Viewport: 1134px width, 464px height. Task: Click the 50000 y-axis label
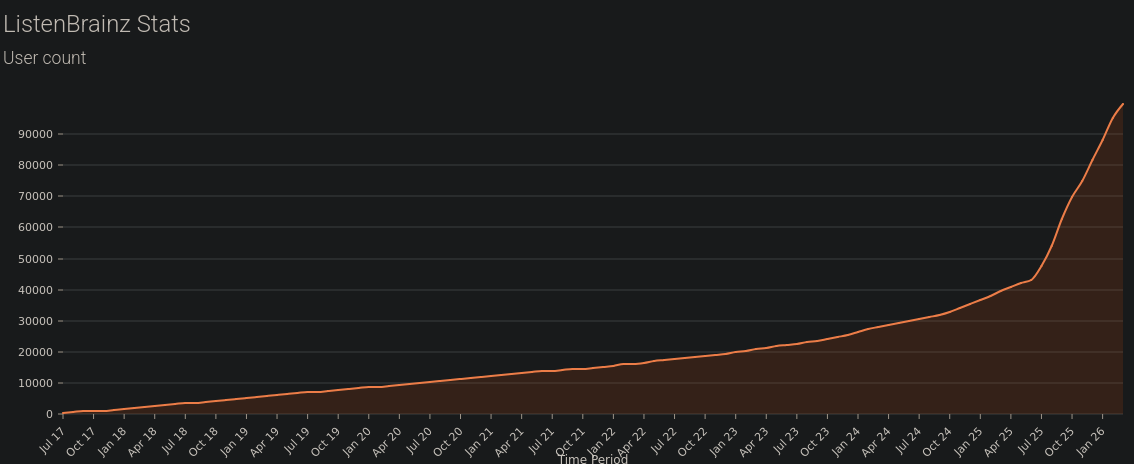tap(35, 259)
